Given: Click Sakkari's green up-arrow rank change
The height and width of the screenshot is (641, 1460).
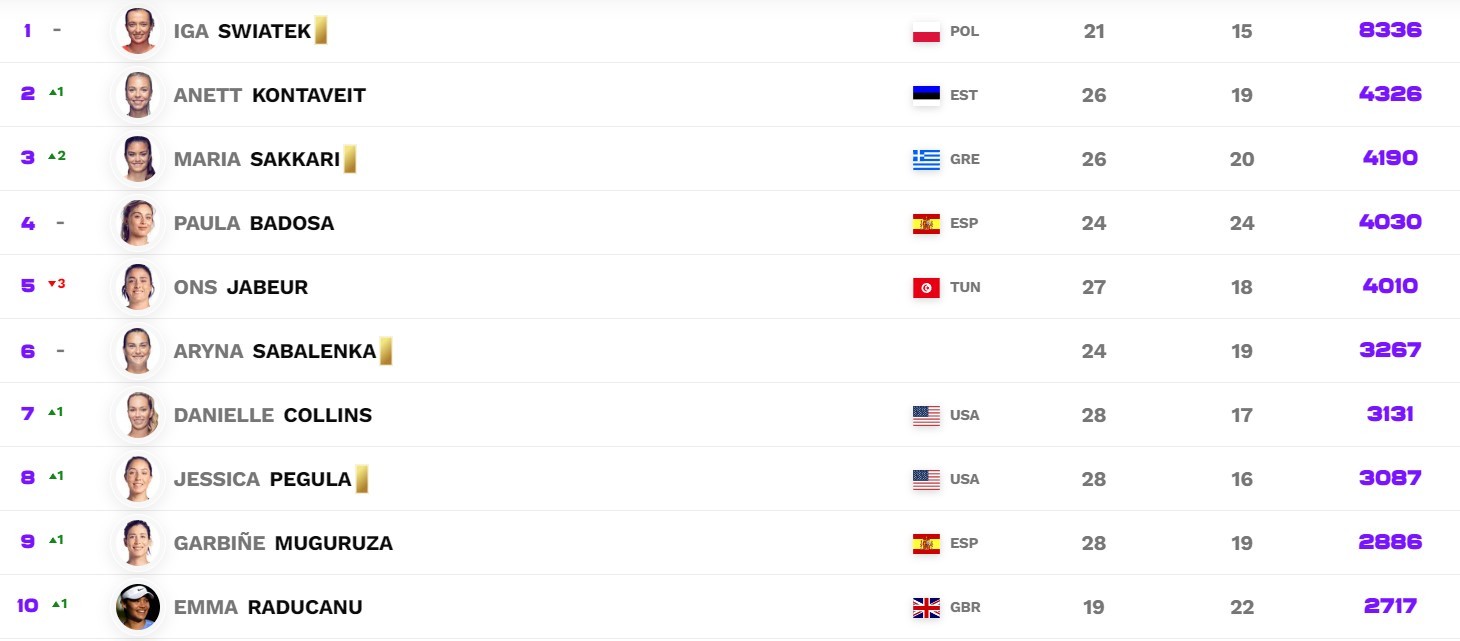Looking at the screenshot, I should click(x=57, y=156).
